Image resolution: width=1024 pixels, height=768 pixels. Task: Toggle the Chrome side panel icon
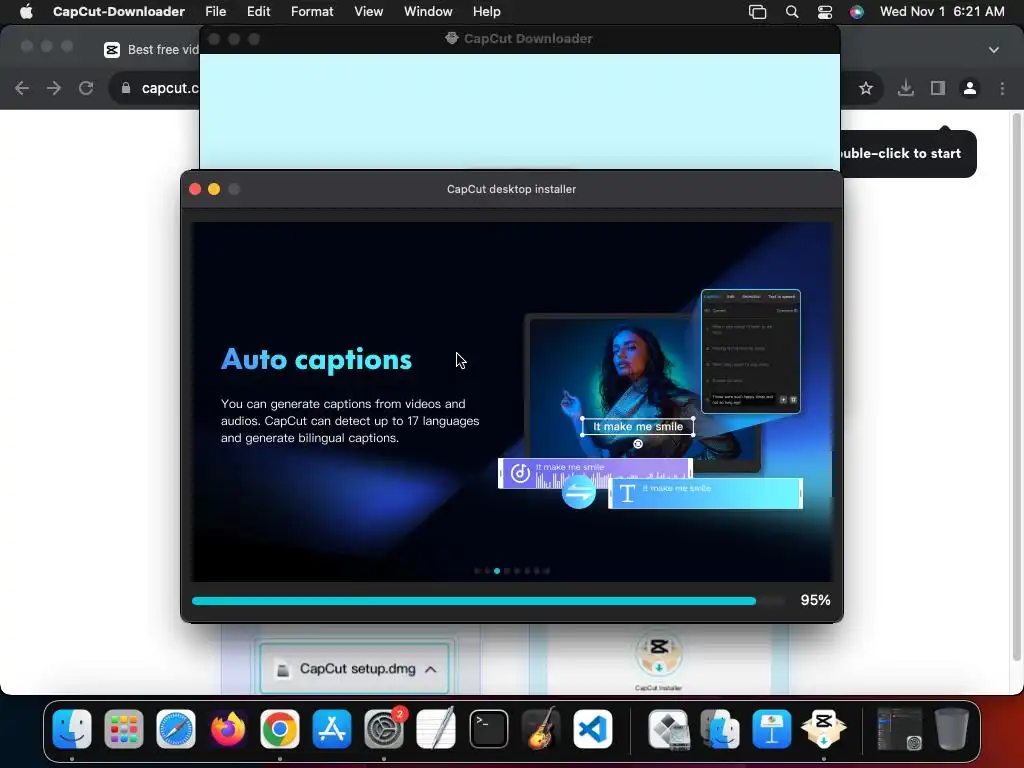pyautogui.click(x=938, y=88)
